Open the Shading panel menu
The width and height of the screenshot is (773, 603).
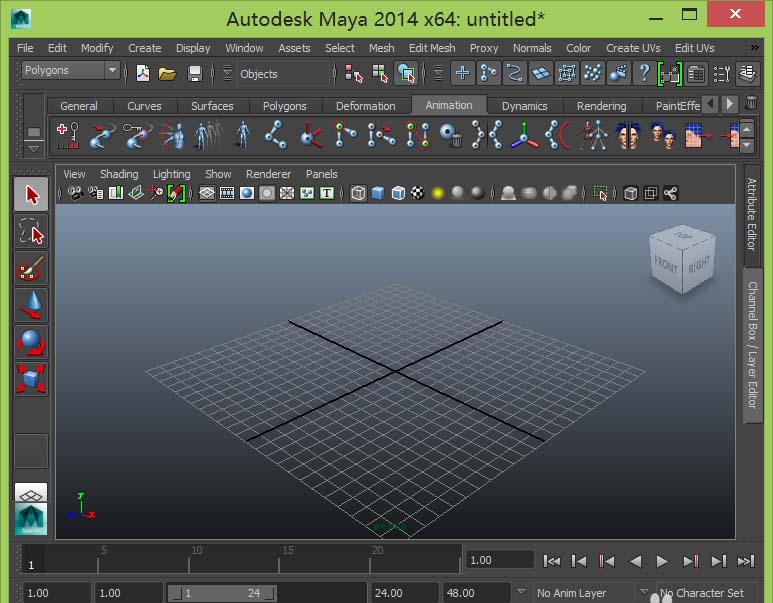(x=119, y=174)
